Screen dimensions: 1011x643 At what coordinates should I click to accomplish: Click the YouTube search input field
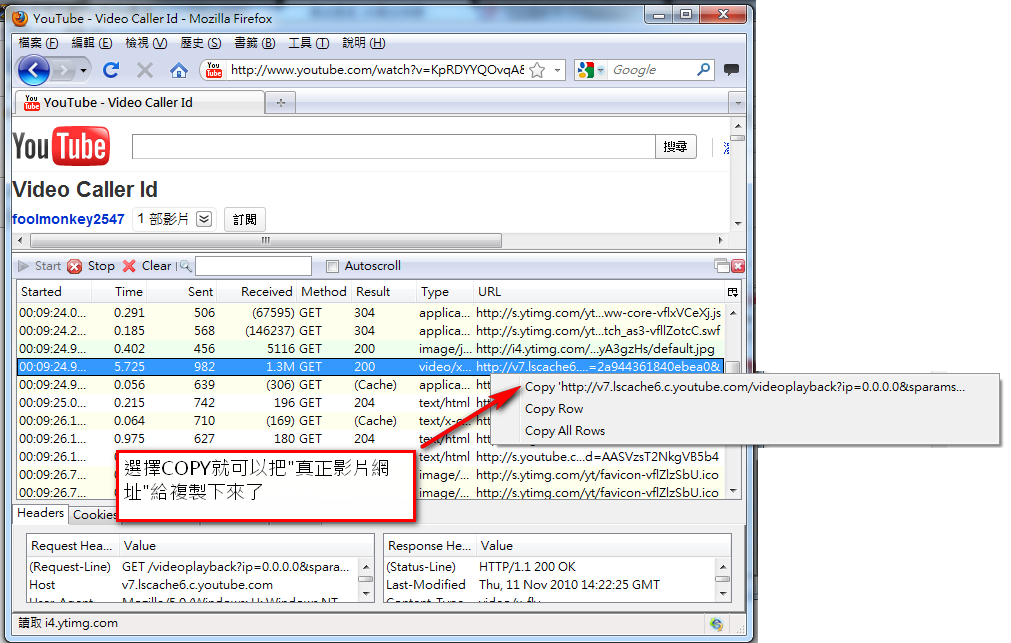click(393, 146)
